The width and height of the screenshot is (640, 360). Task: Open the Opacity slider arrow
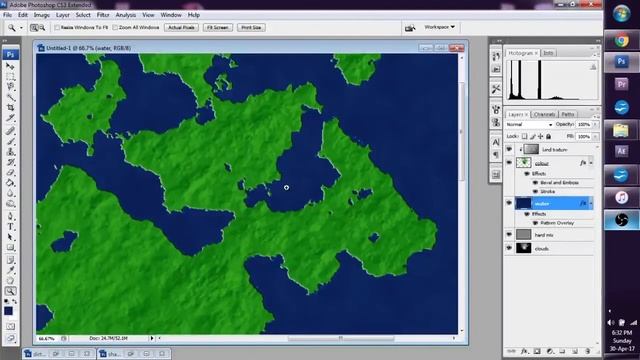(595, 124)
